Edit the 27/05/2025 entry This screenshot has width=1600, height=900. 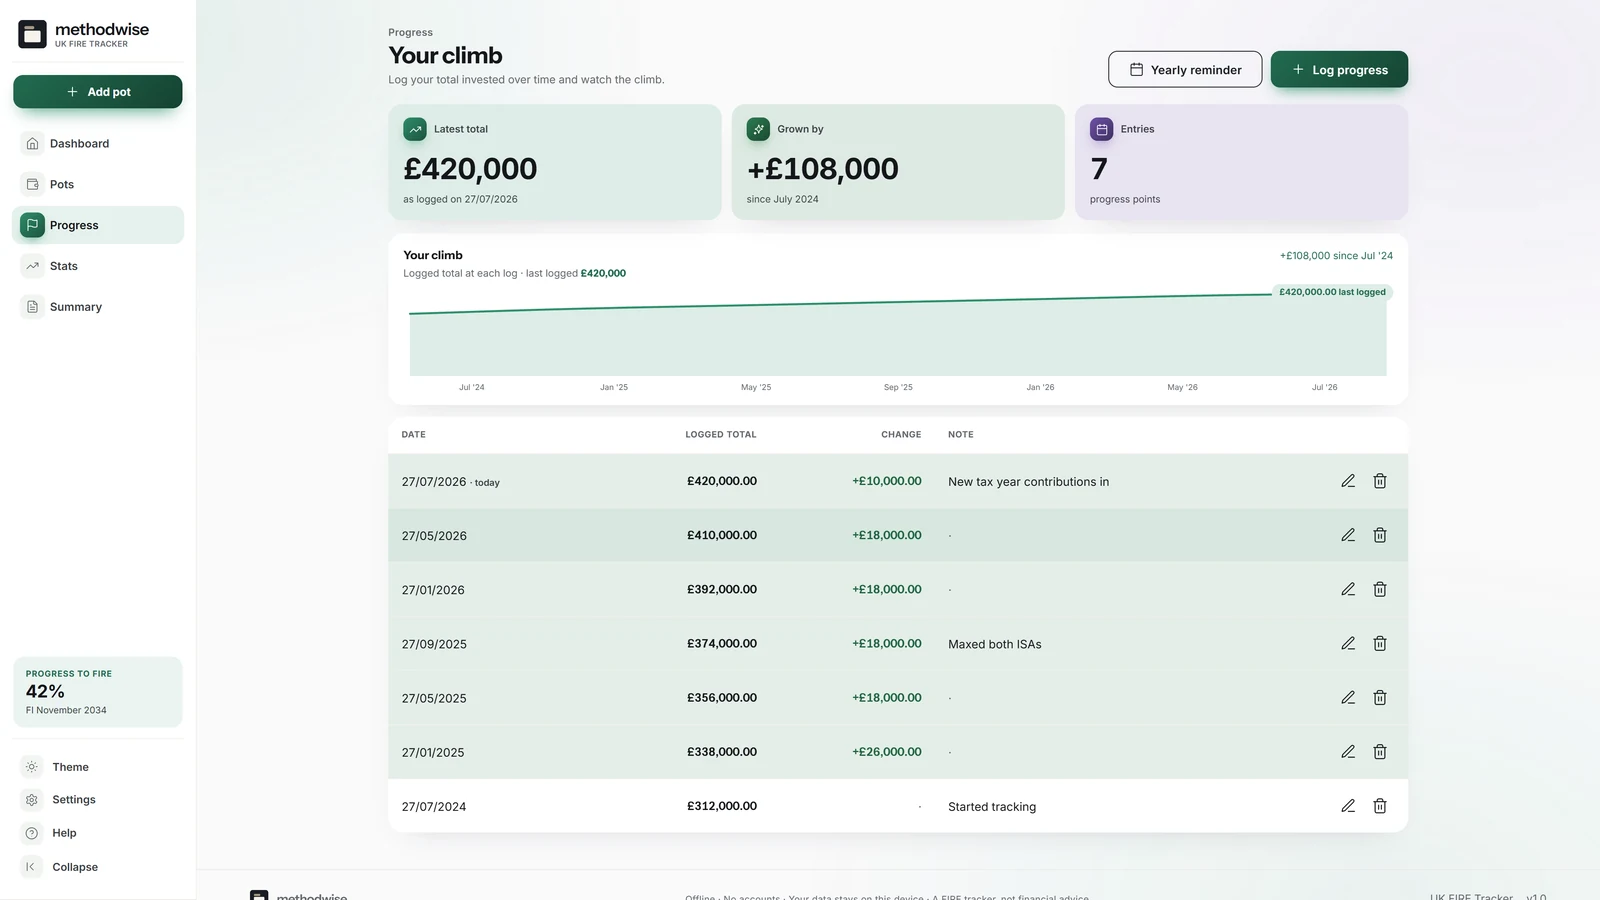tap(1348, 697)
